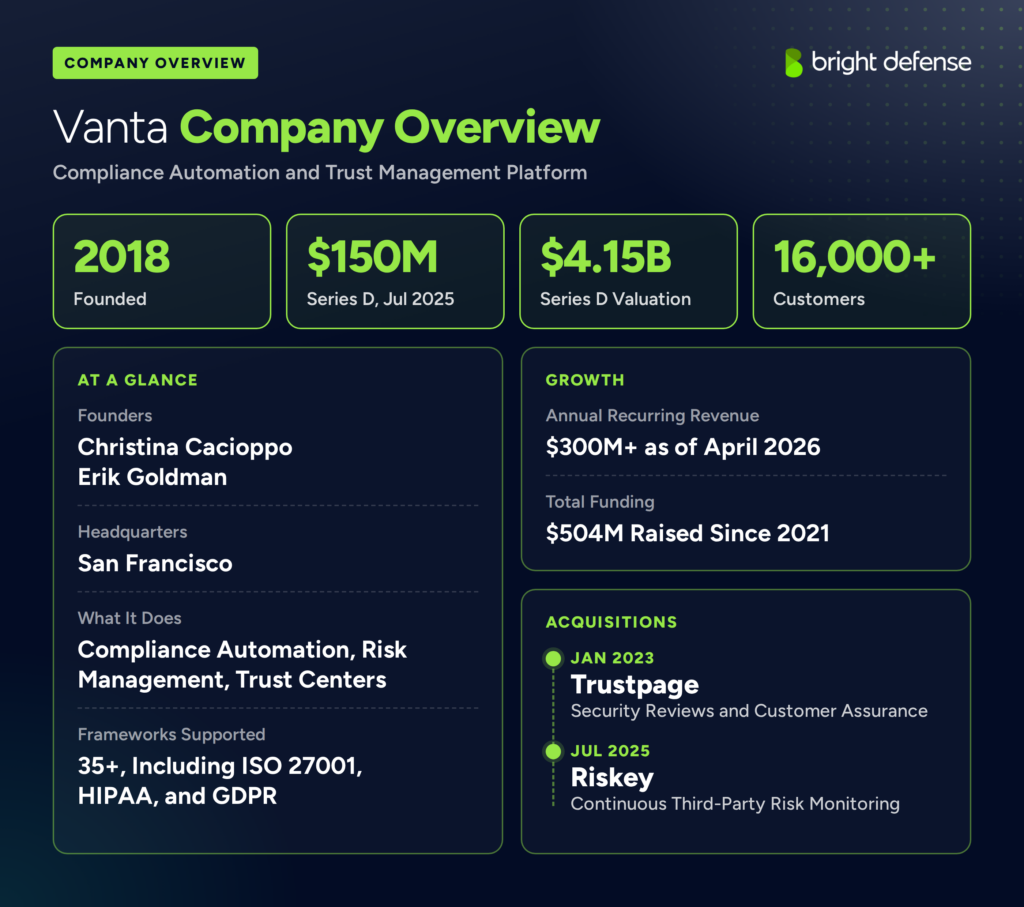Select the '$150M' funding figure

(x=372, y=256)
